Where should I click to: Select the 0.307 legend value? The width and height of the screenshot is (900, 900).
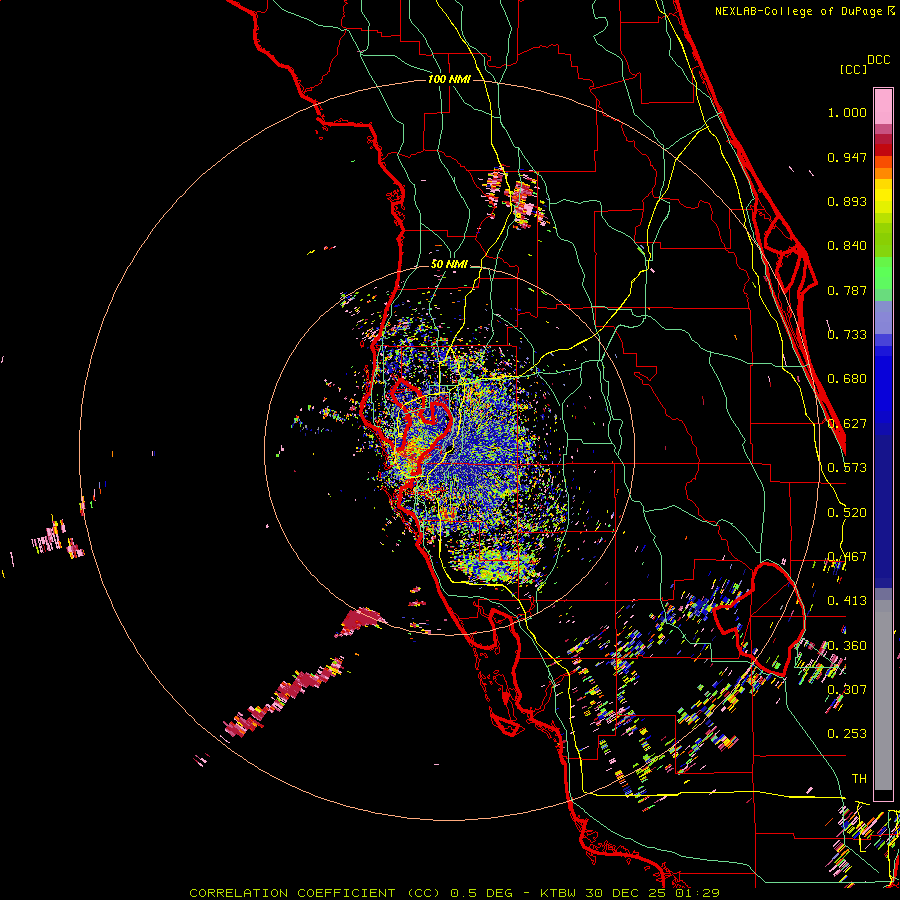pyautogui.click(x=847, y=690)
